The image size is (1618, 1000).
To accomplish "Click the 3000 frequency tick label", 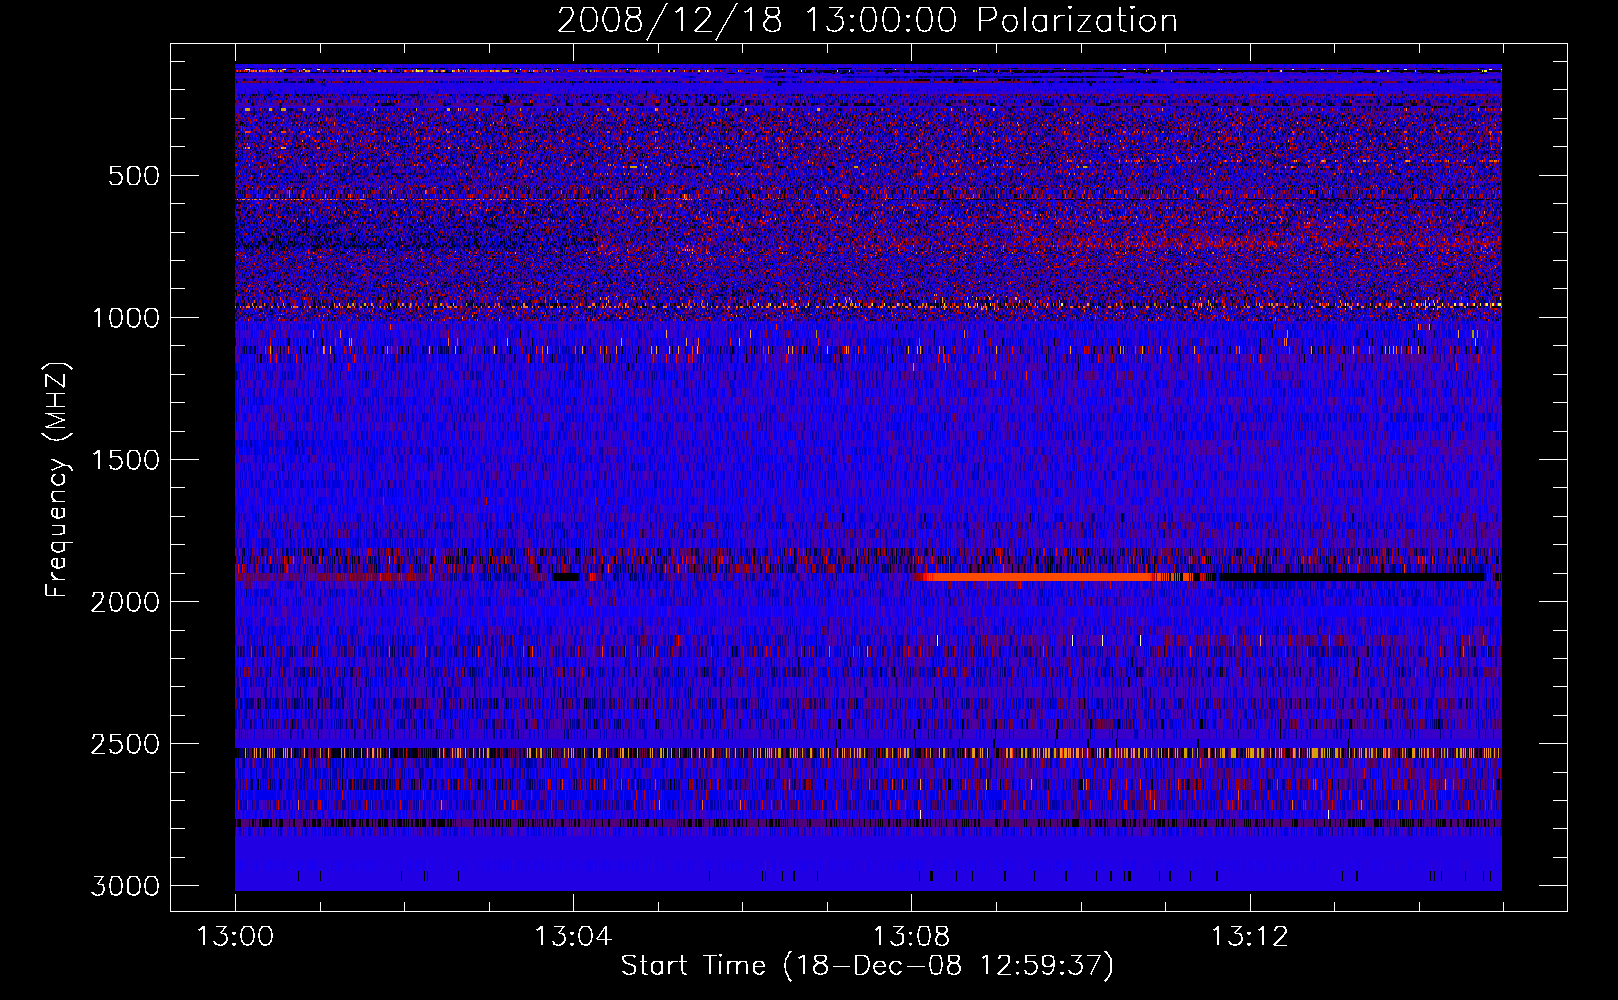I will 125,886.
